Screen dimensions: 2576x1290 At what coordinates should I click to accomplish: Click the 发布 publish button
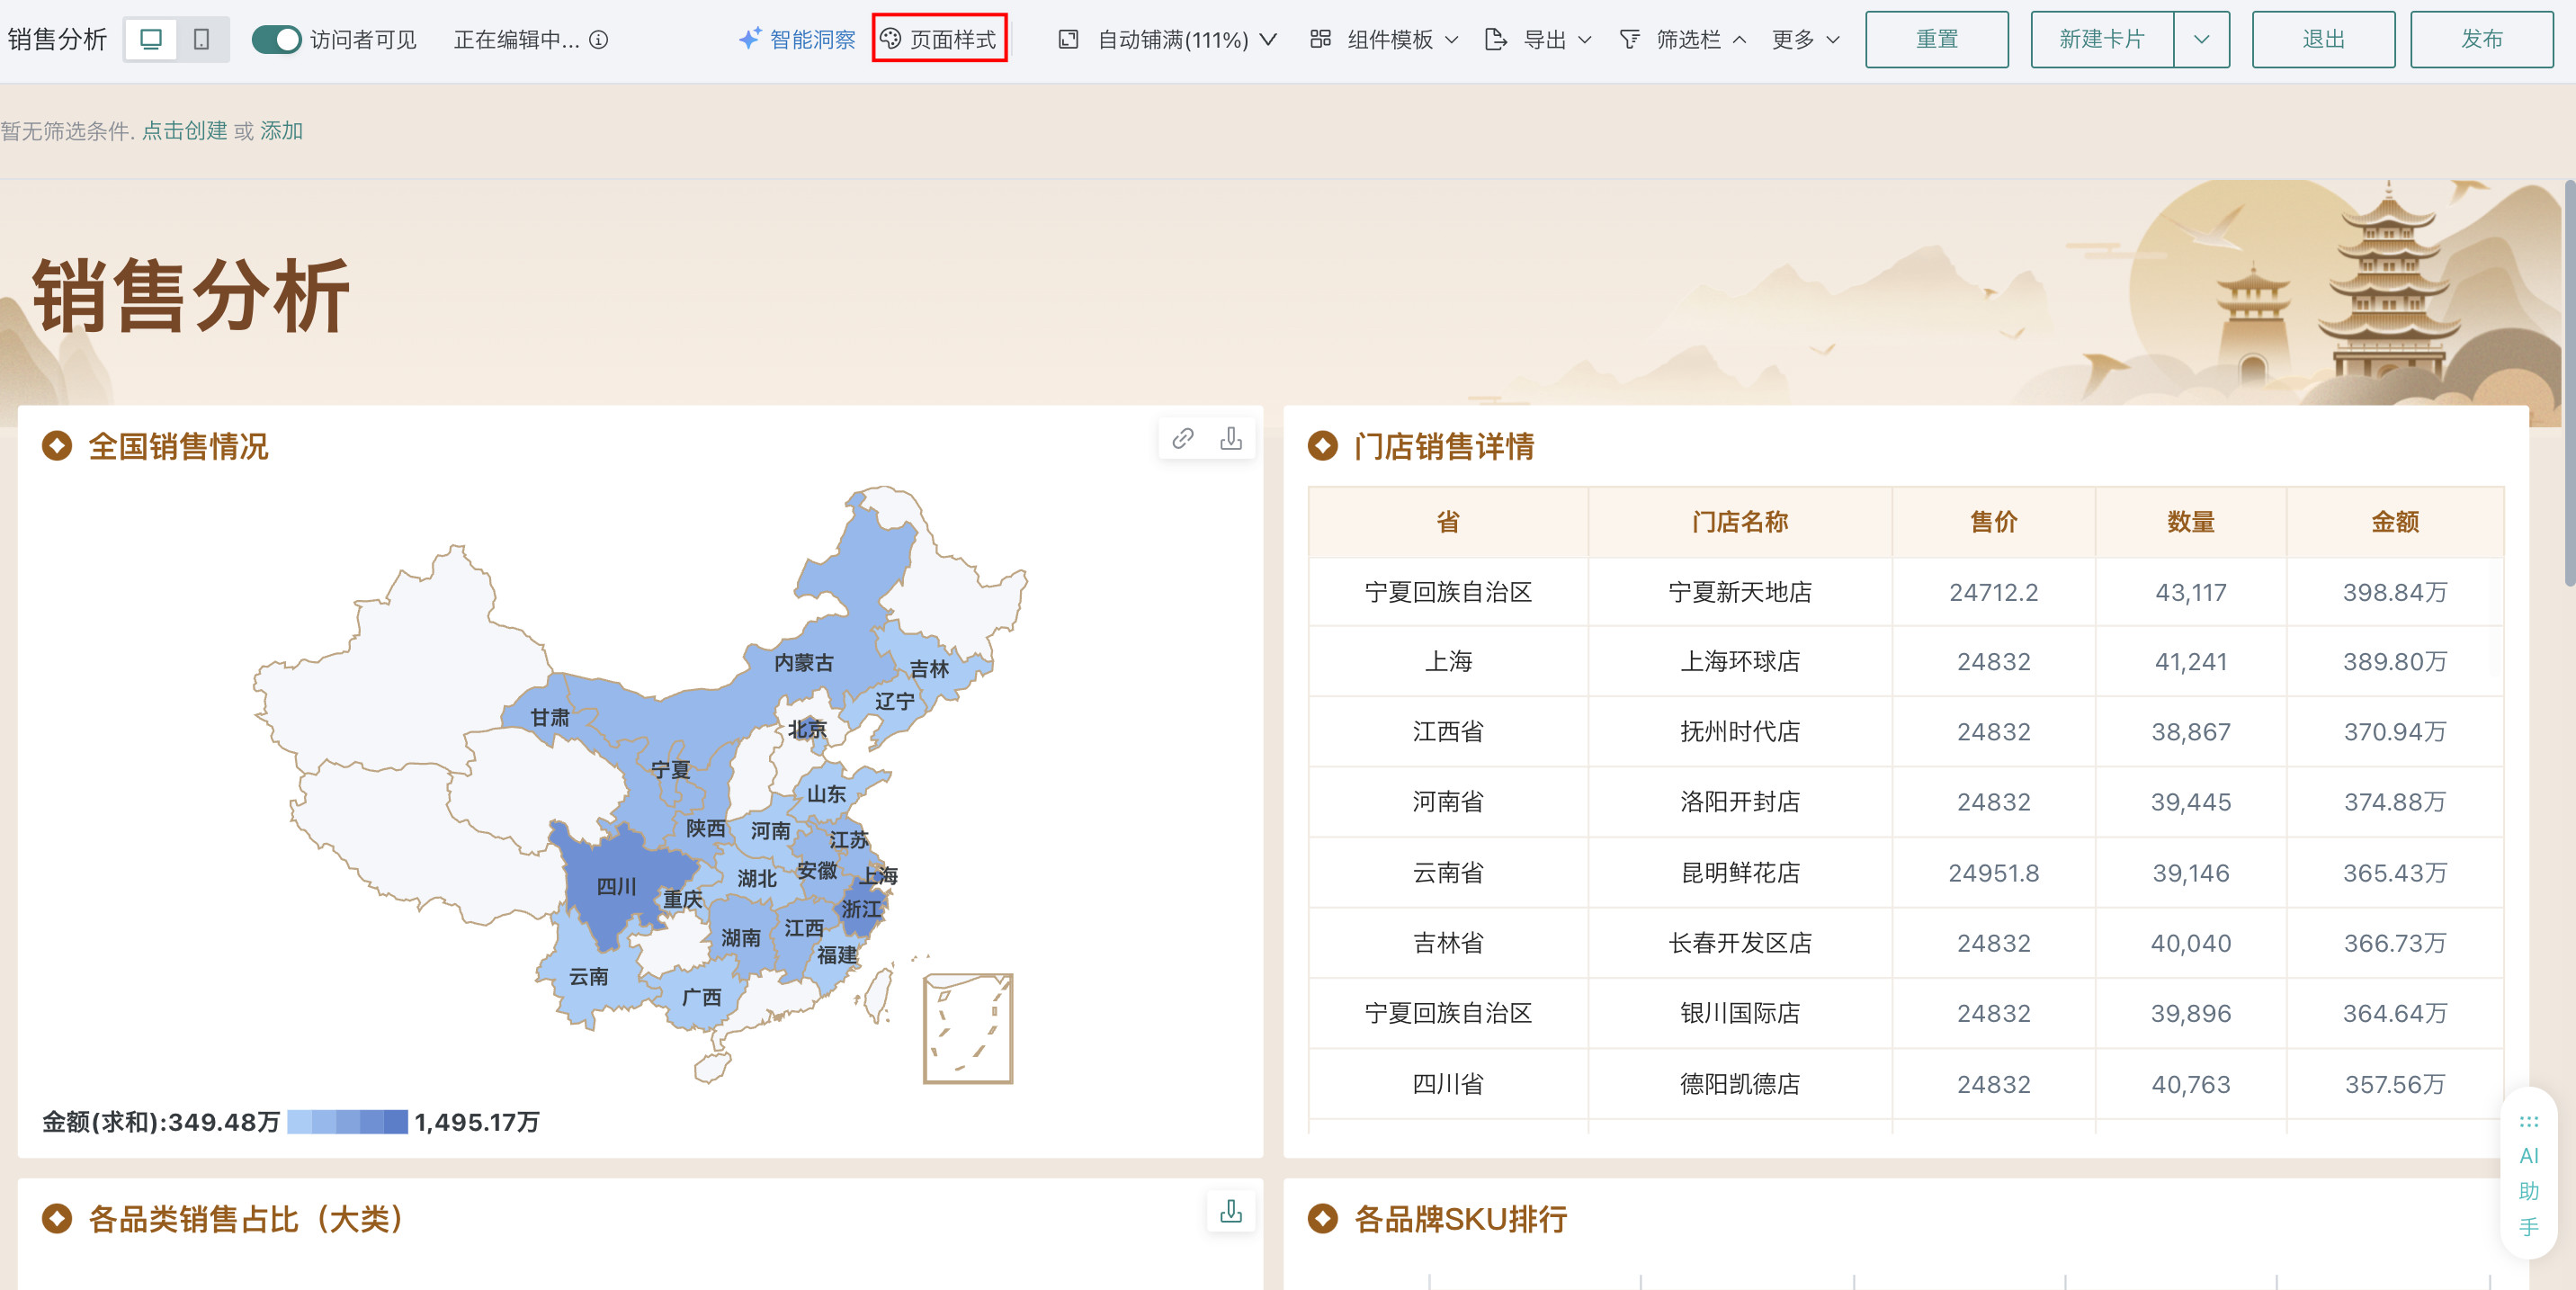(2481, 40)
